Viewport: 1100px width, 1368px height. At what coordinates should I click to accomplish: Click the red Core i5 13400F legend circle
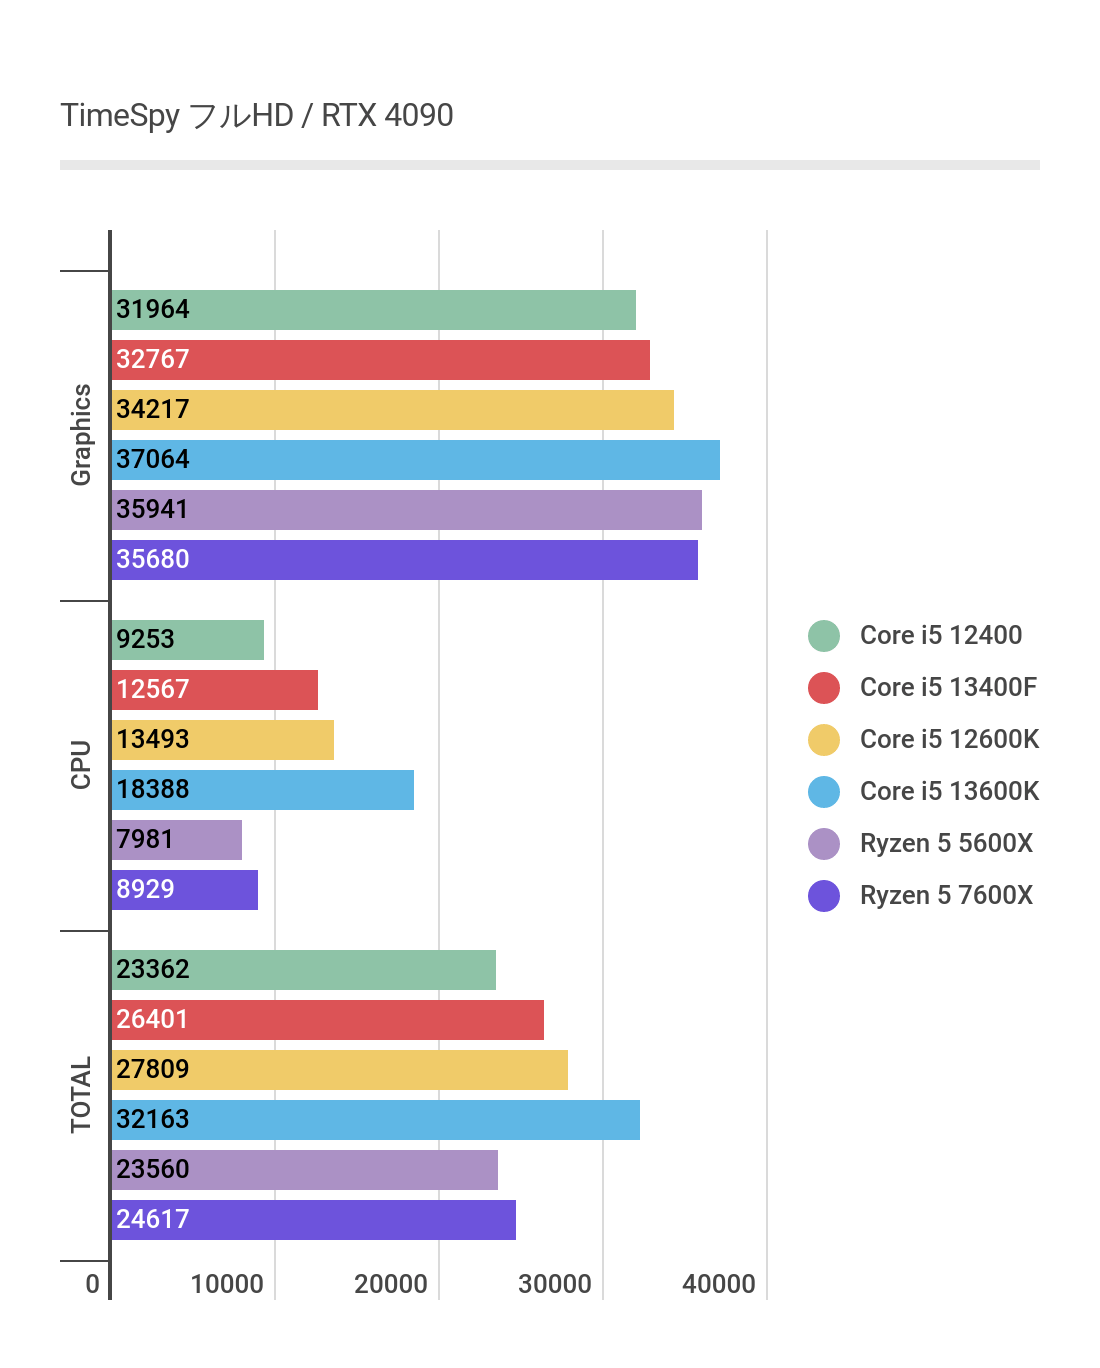click(824, 688)
